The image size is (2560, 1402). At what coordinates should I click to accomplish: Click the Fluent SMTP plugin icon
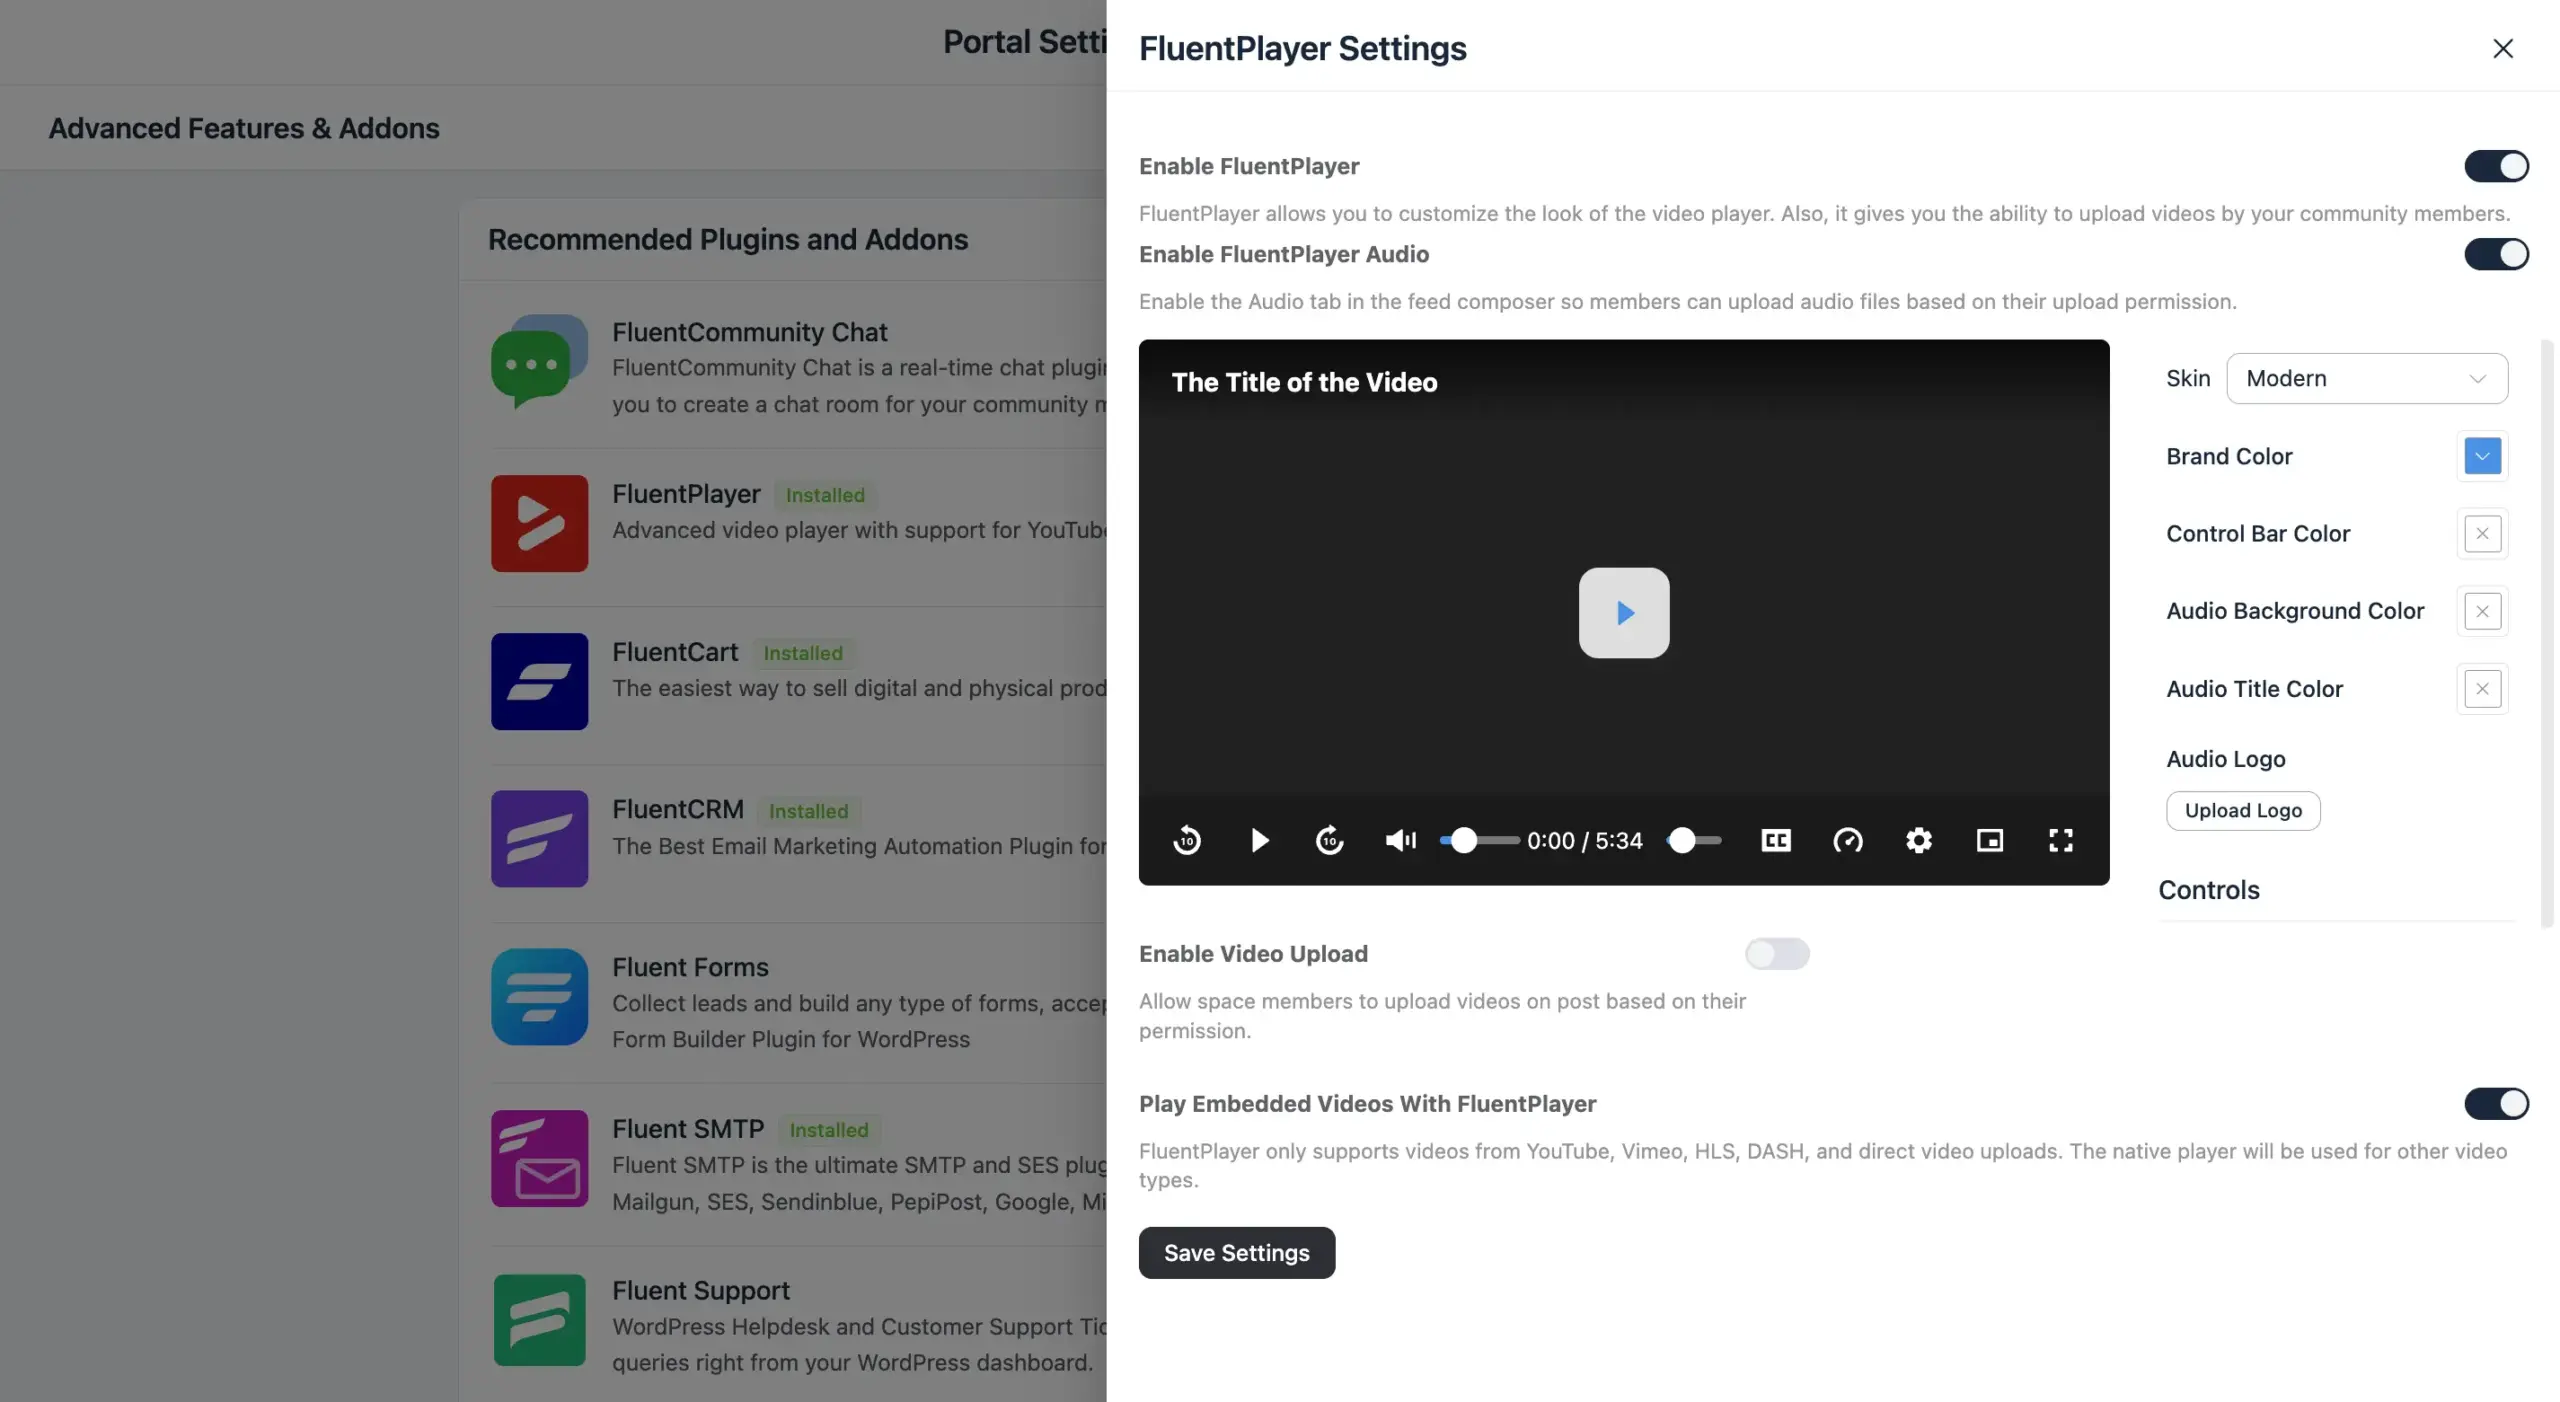(x=539, y=1158)
